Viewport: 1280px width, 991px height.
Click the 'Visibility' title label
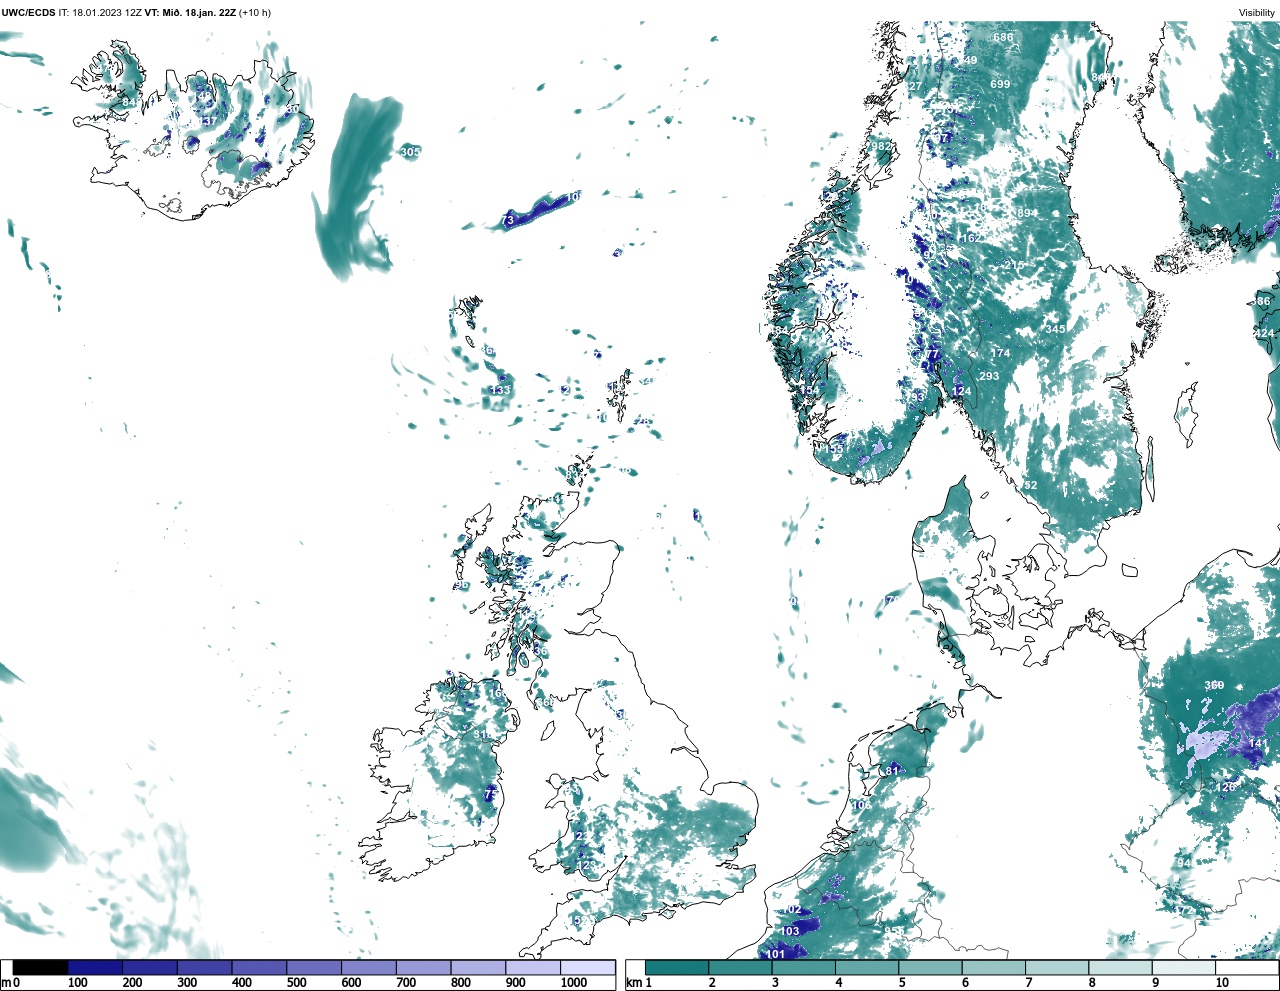(x=1257, y=13)
